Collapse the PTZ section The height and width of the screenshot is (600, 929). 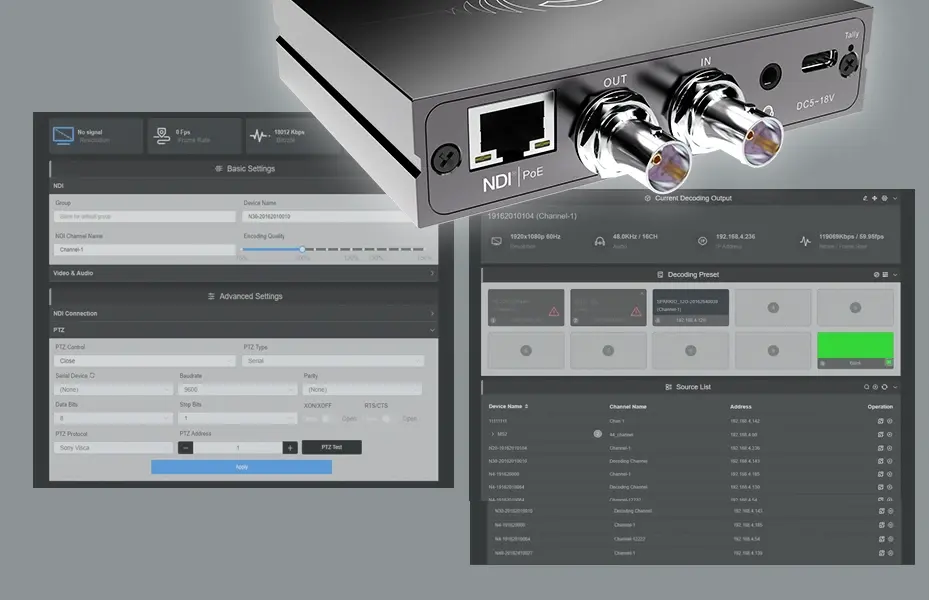pyautogui.click(x=244, y=330)
